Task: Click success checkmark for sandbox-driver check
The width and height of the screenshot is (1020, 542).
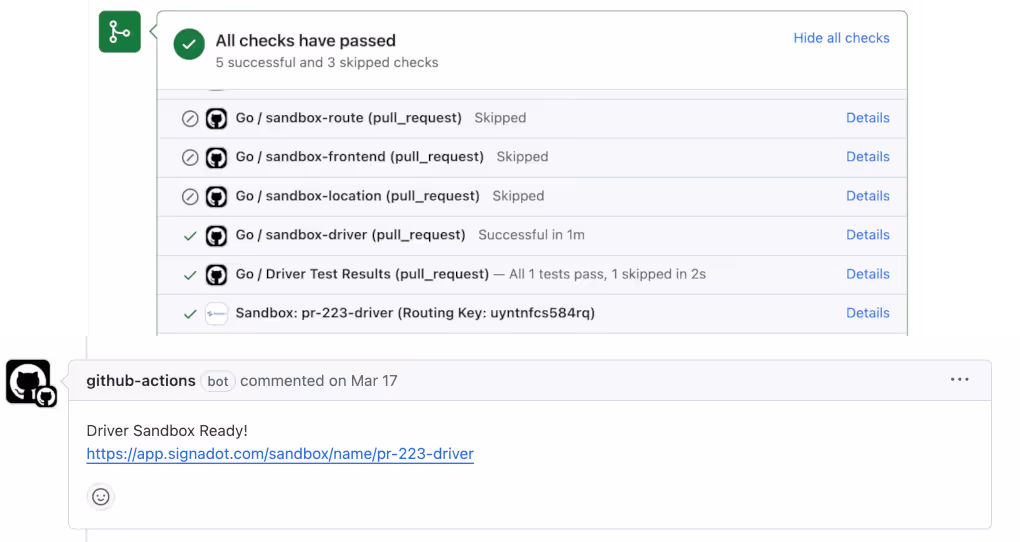Action: (190, 236)
